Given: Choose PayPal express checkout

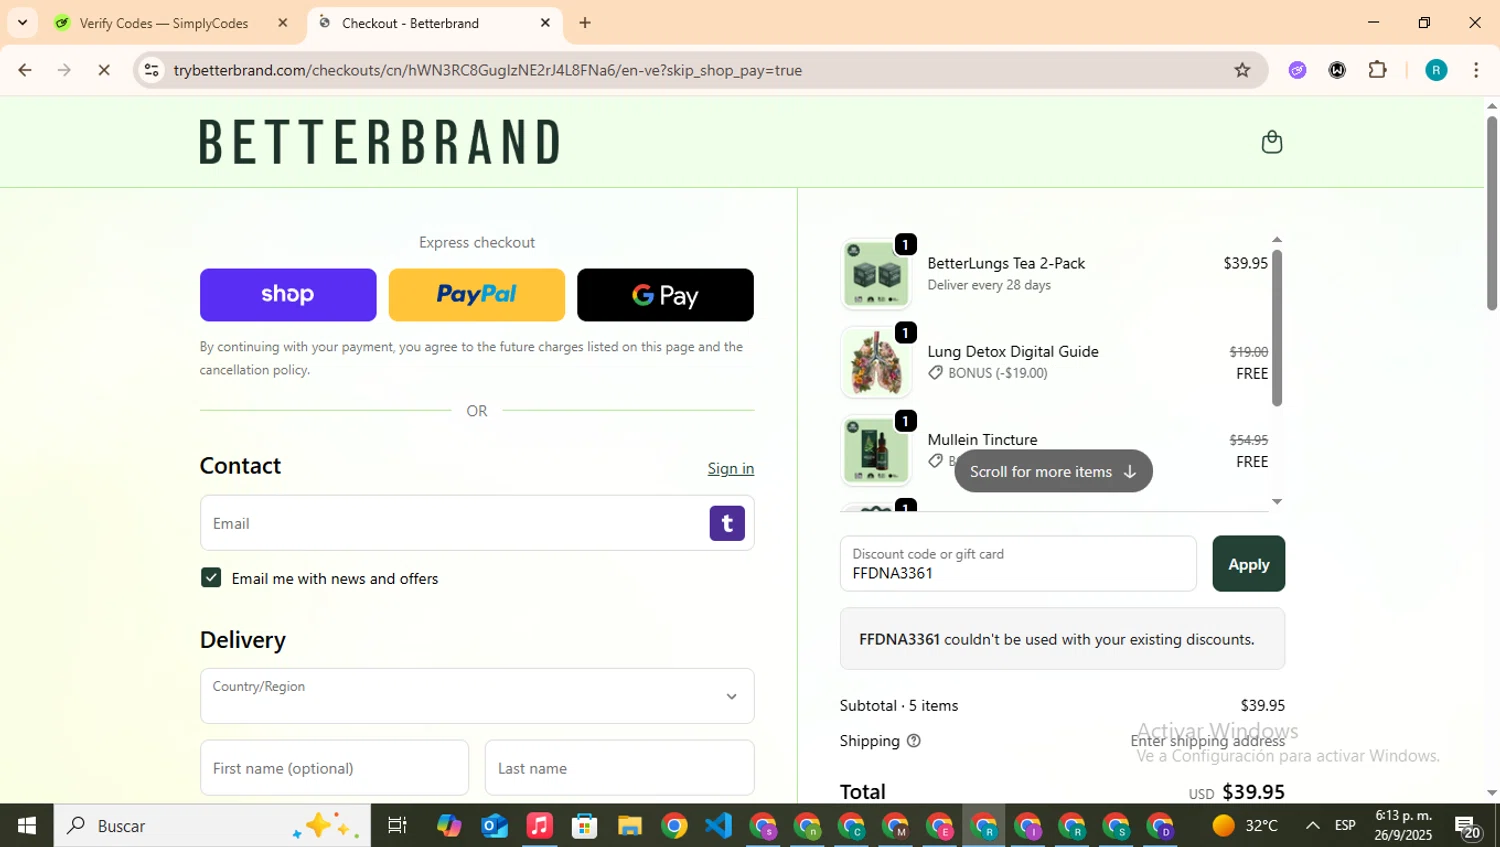Looking at the screenshot, I should (477, 295).
